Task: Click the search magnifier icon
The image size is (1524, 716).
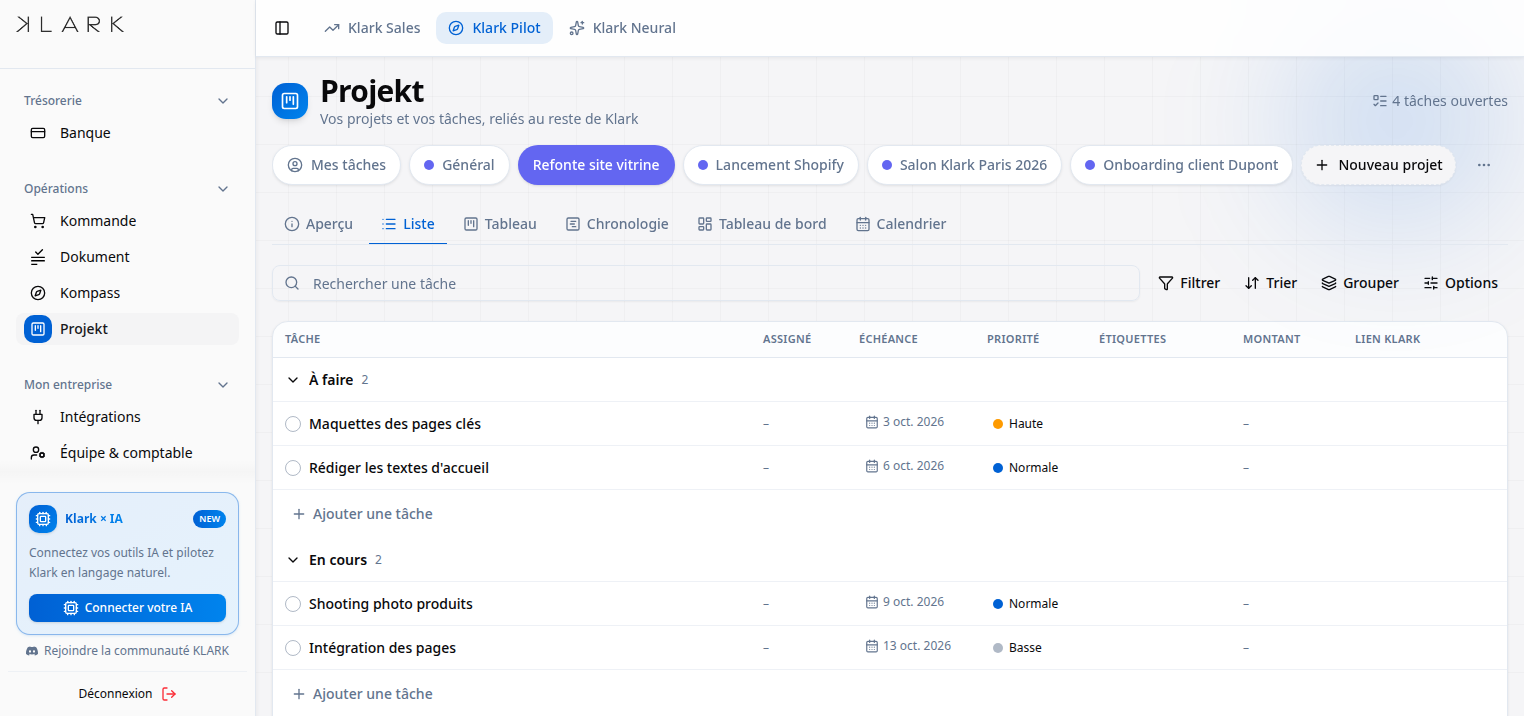Action: tap(293, 284)
